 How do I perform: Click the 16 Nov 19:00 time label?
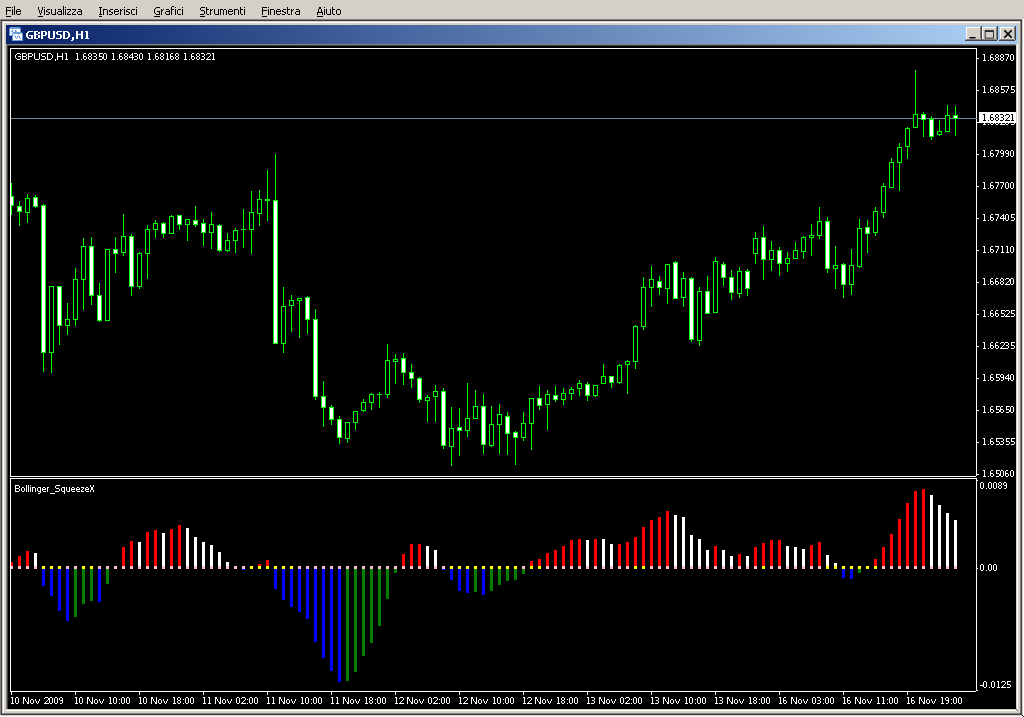pyautogui.click(x=934, y=701)
